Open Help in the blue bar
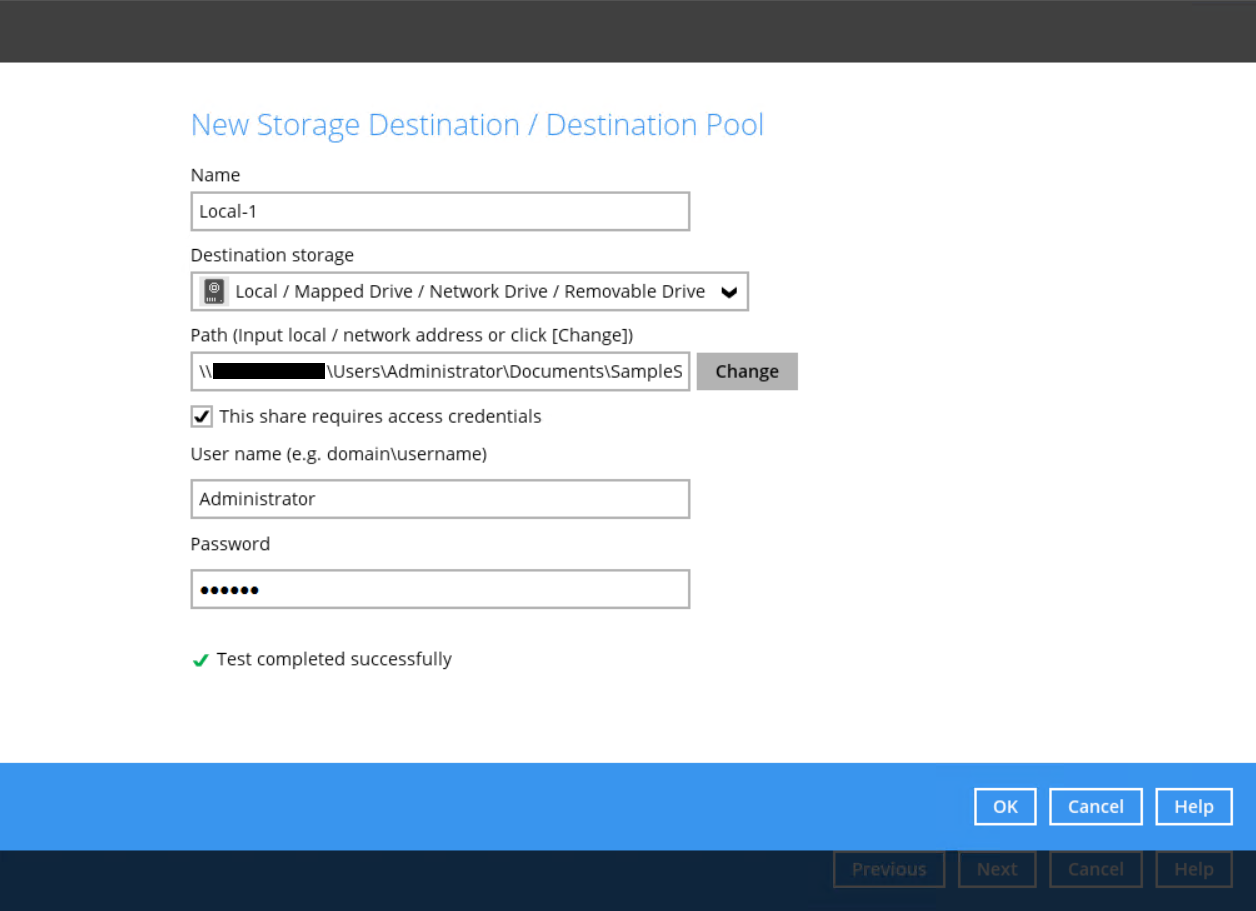Viewport: 1256px width, 911px height. click(x=1193, y=807)
